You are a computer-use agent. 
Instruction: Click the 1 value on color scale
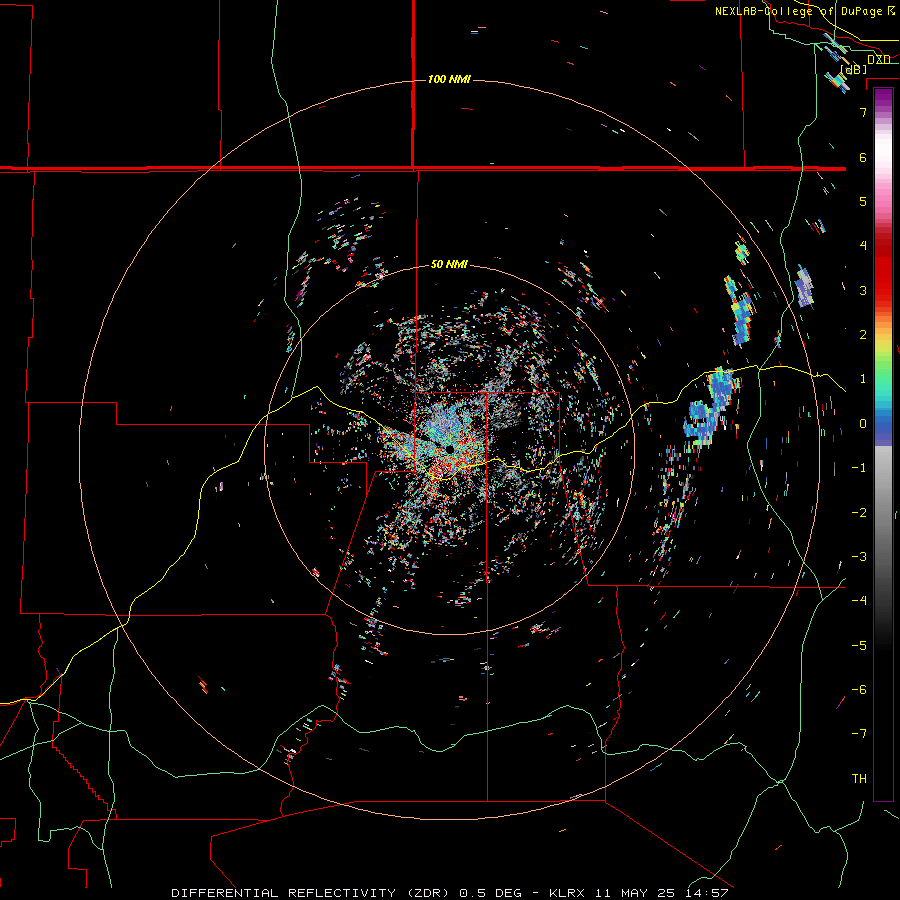pos(863,379)
